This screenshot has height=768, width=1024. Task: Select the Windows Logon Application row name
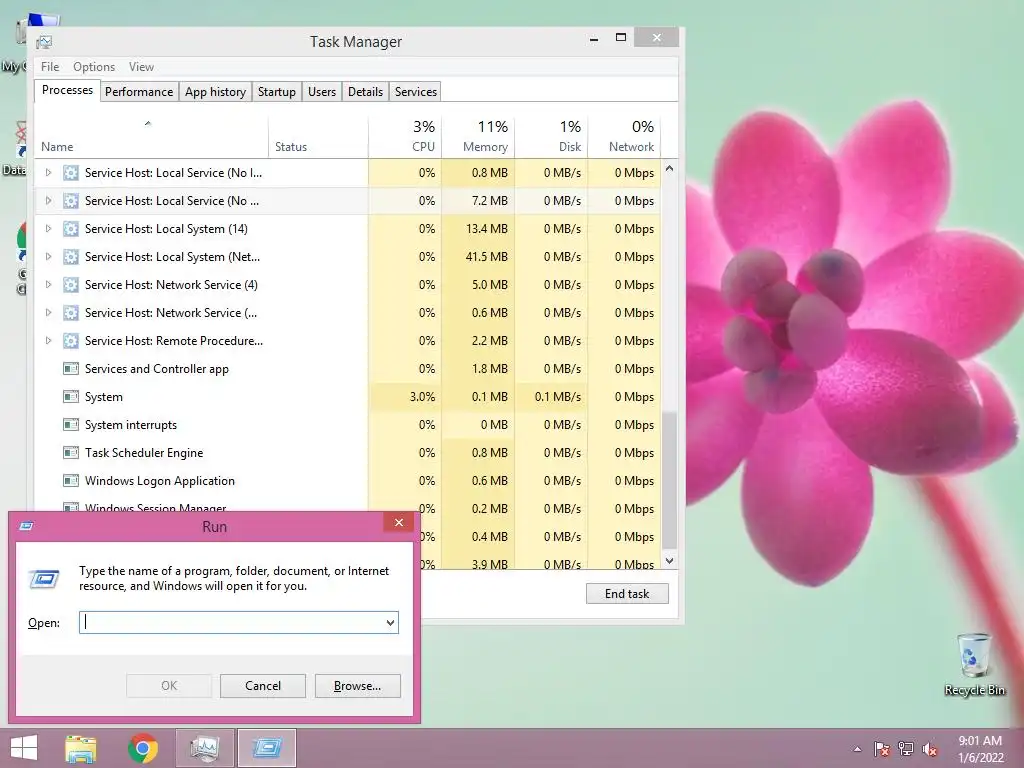tap(159, 481)
